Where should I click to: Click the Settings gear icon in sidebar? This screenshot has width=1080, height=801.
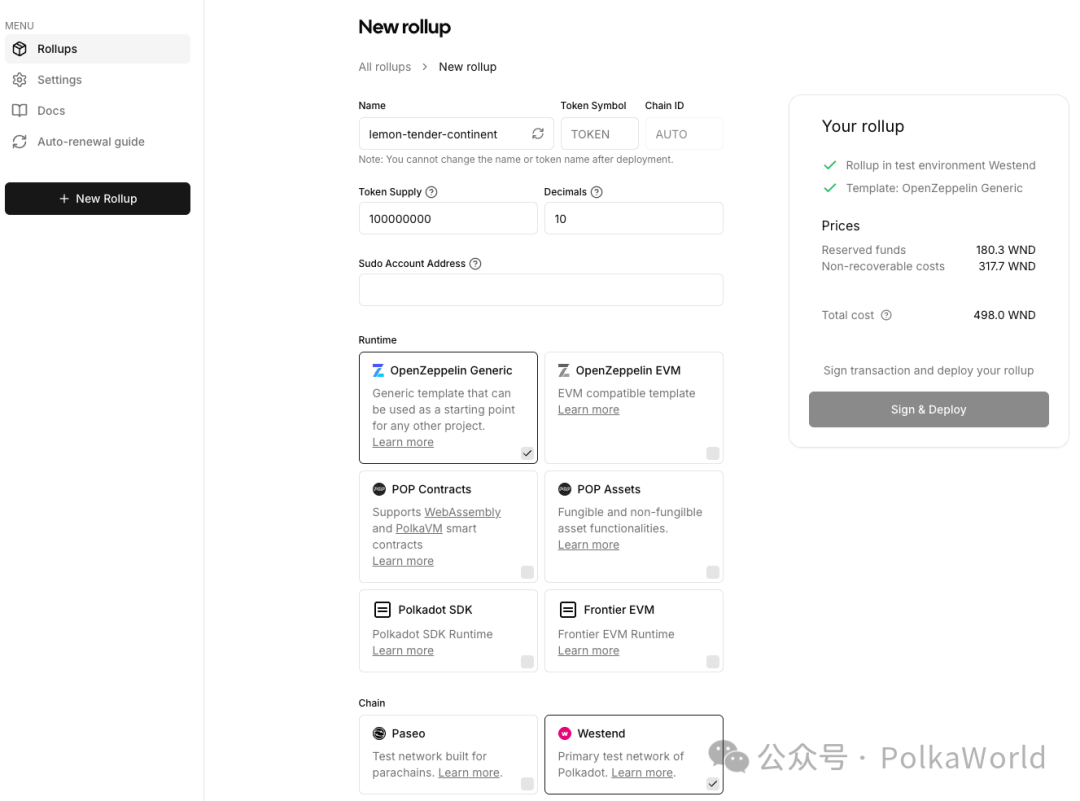pos(19,80)
